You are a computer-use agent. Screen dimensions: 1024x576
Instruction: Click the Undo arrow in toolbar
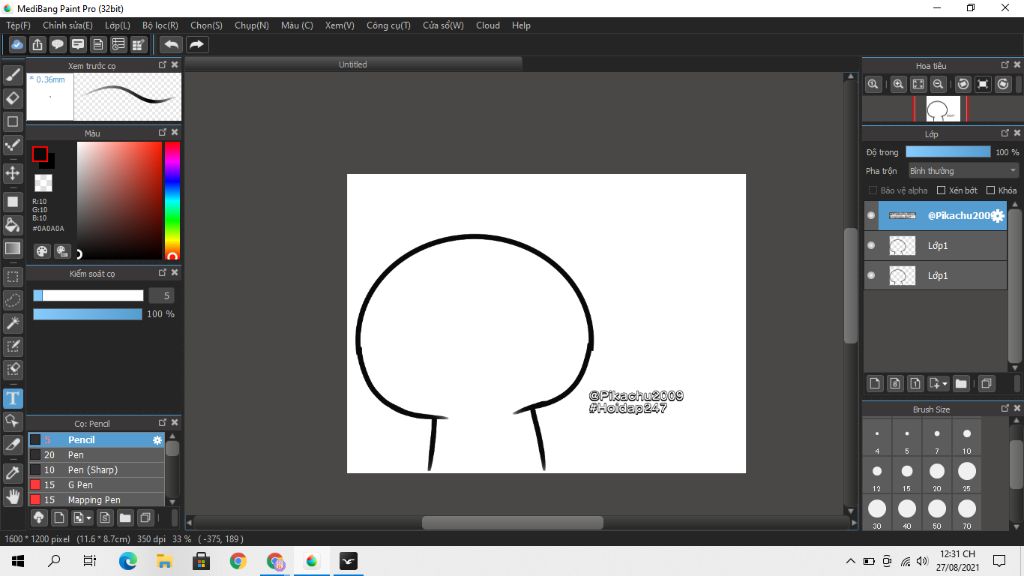click(x=172, y=44)
